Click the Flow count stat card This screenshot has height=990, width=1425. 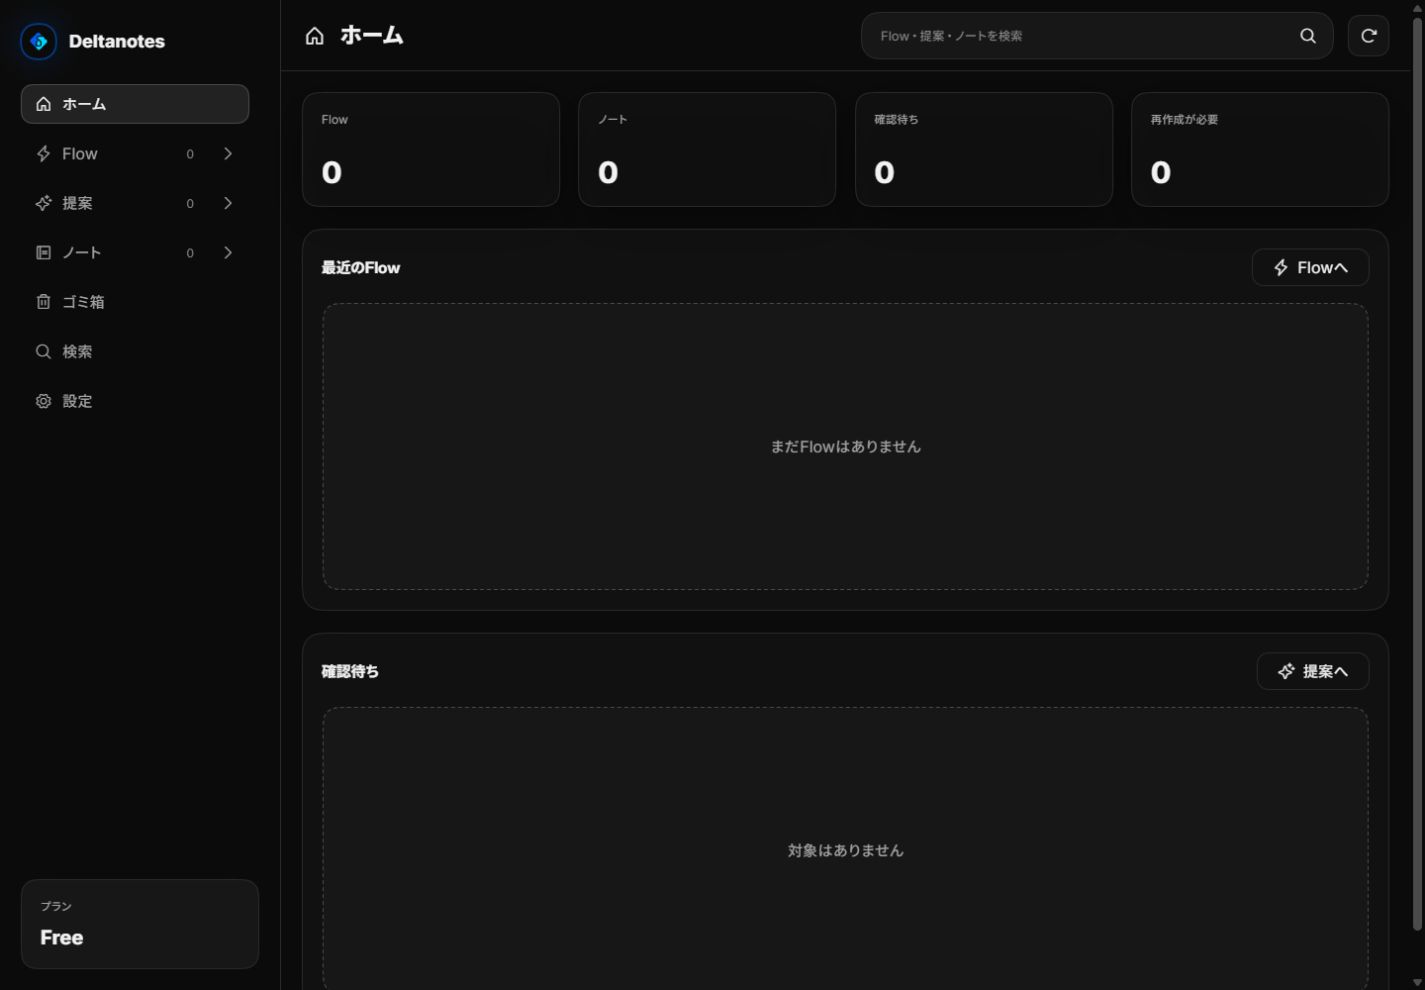point(431,150)
